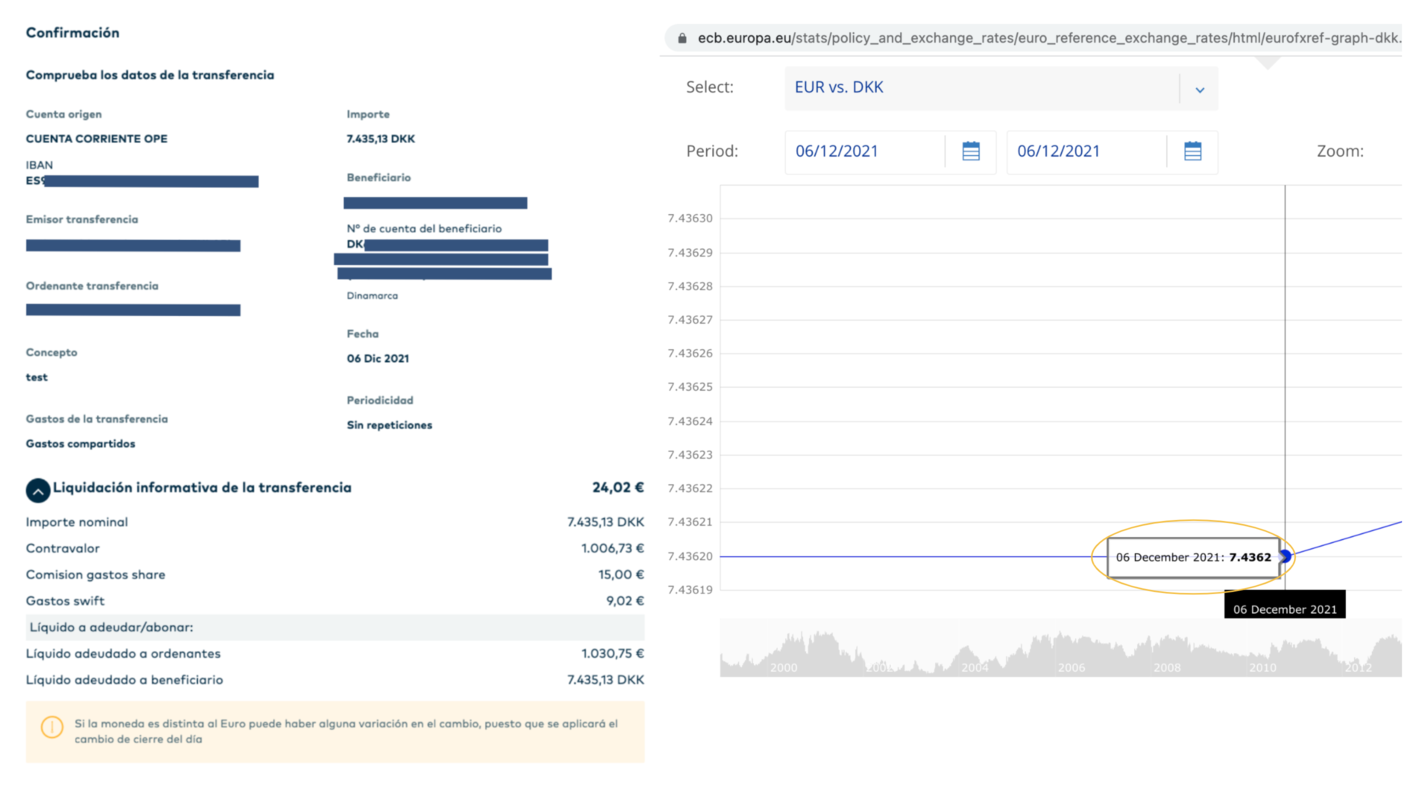Click the chevron on the Select dropdown
Image resolution: width=1420 pixels, height=791 pixels.
point(1199,89)
